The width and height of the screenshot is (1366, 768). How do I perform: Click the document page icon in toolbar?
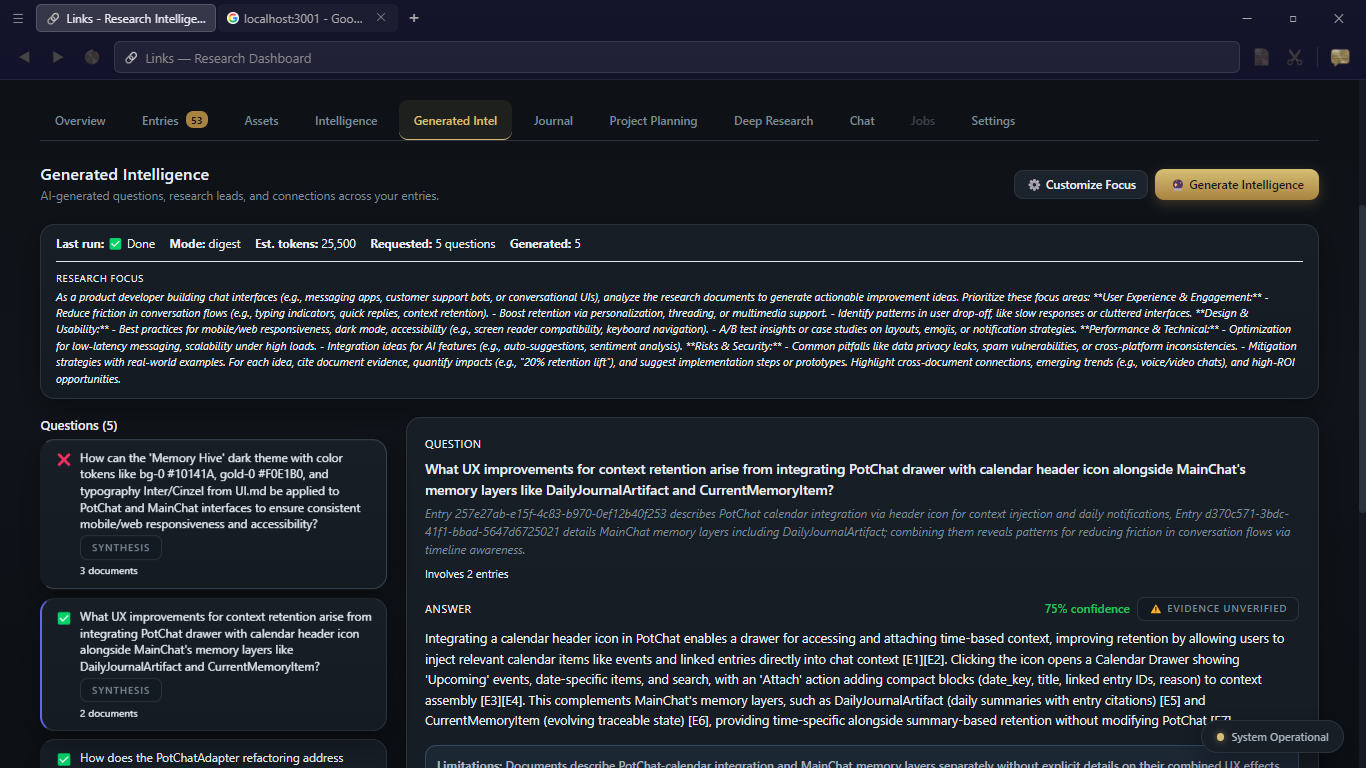(1262, 58)
